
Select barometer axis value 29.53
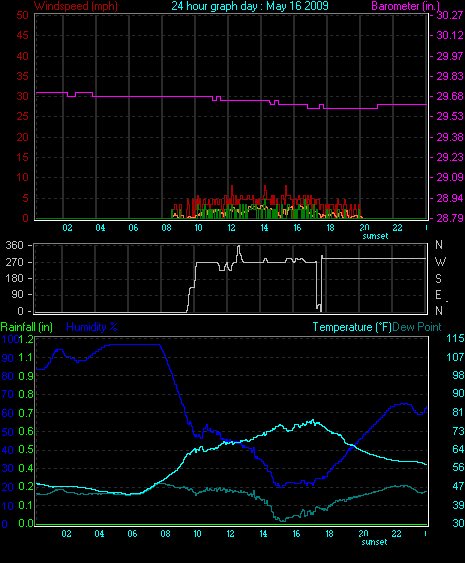pyautogui.click(x=450, y=116)
